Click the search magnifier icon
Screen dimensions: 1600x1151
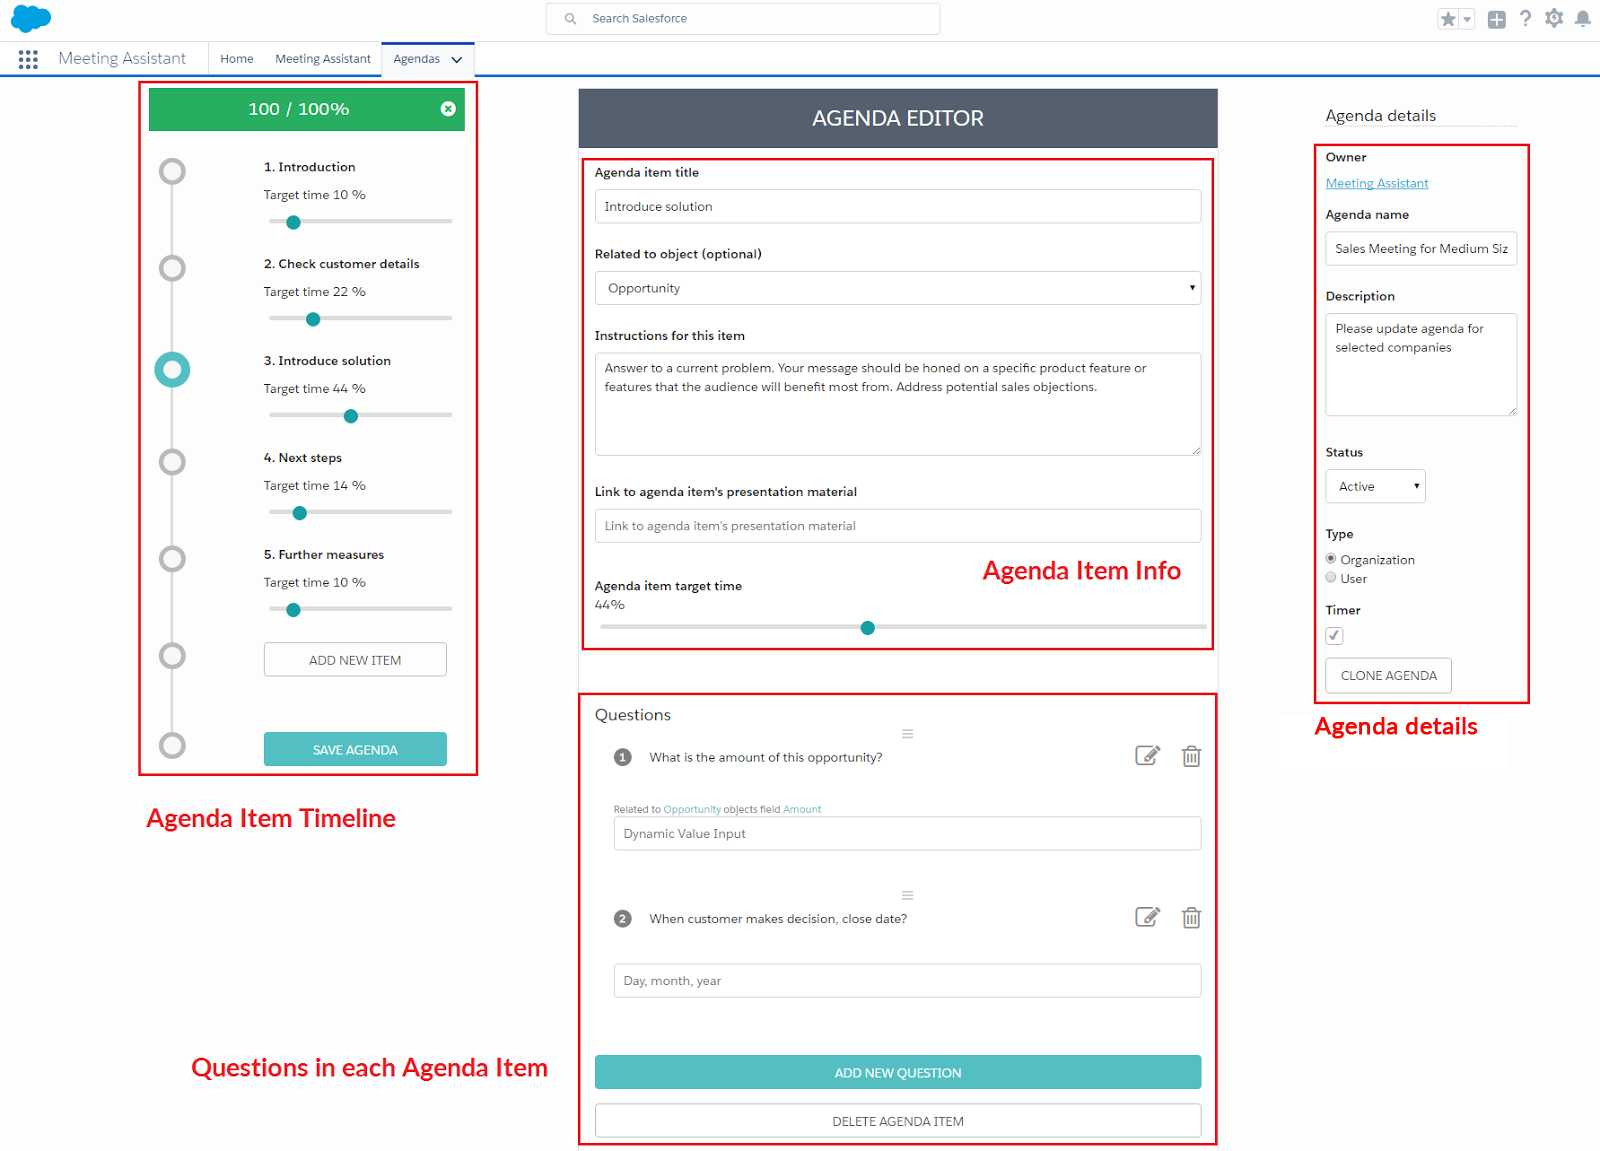(570, 19)
